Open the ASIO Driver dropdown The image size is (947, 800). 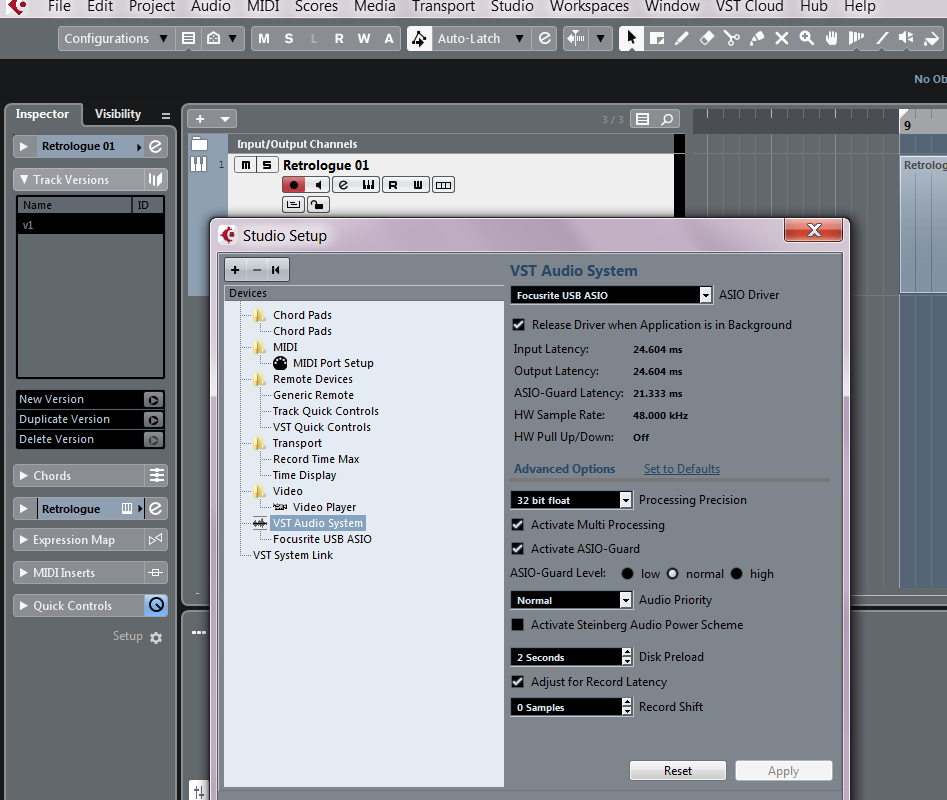[x=611, y=295]
